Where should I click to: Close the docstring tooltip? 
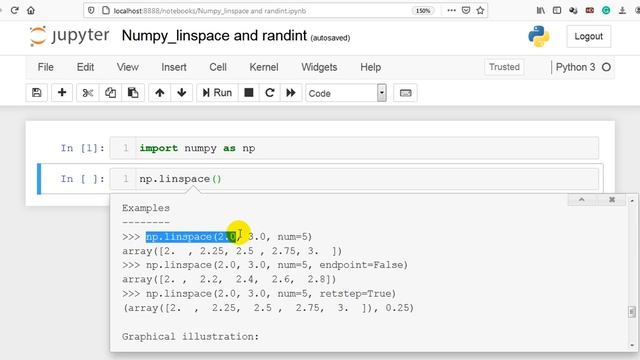click(612, 200)
